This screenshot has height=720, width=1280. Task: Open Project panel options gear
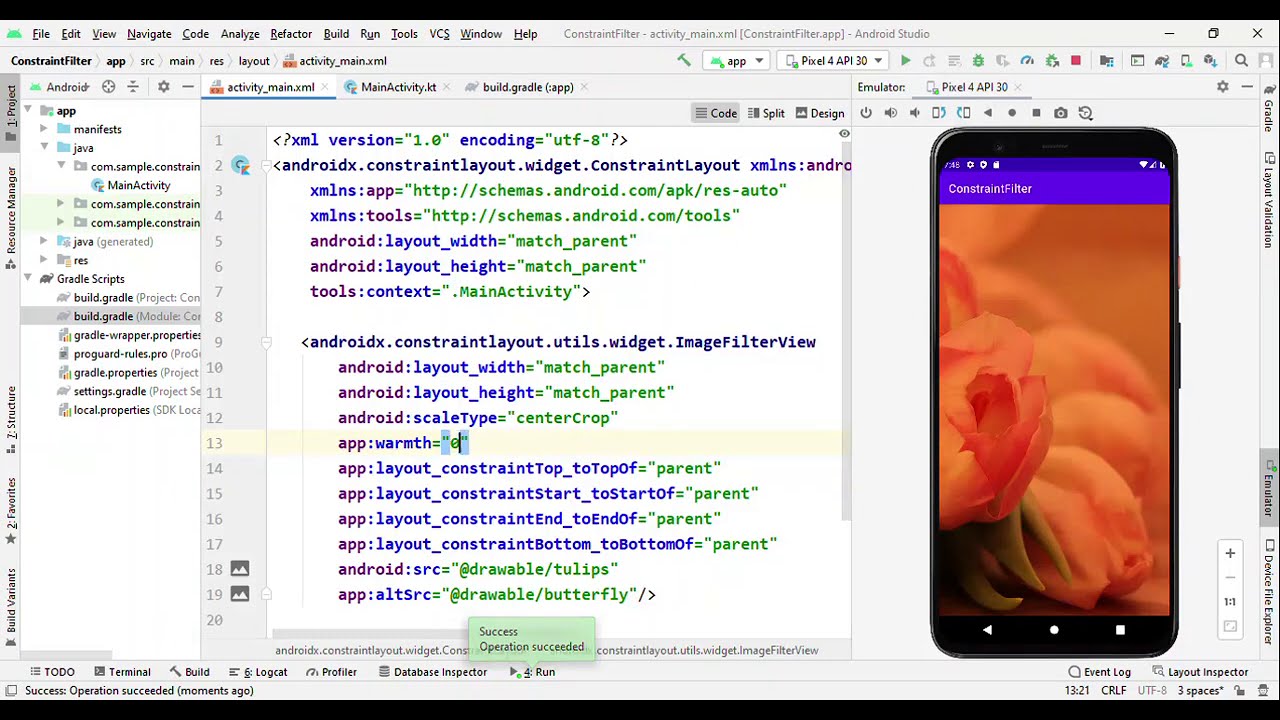click(164, 87)
